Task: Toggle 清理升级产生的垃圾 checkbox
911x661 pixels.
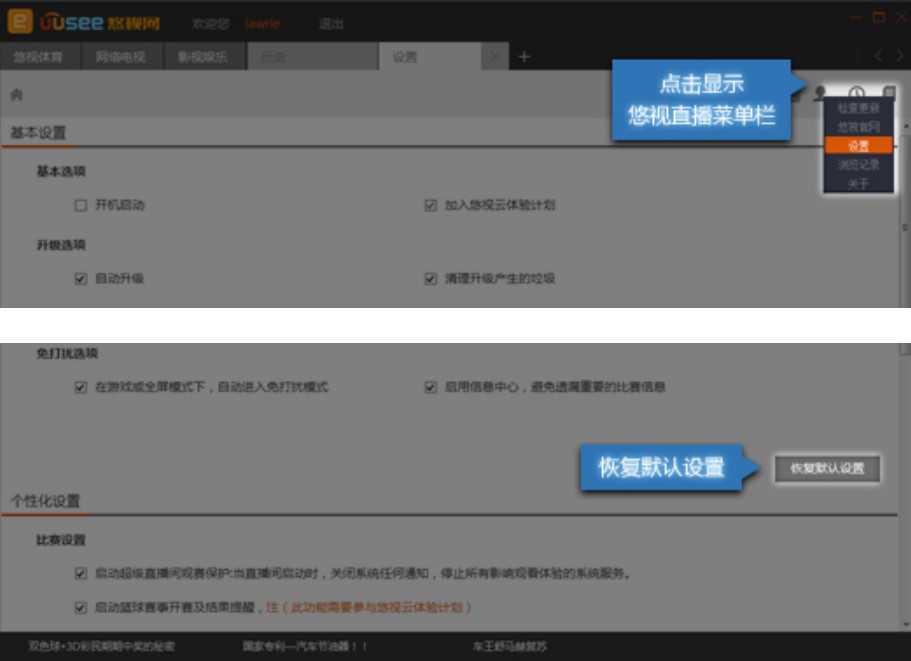Action: (431, 279)
